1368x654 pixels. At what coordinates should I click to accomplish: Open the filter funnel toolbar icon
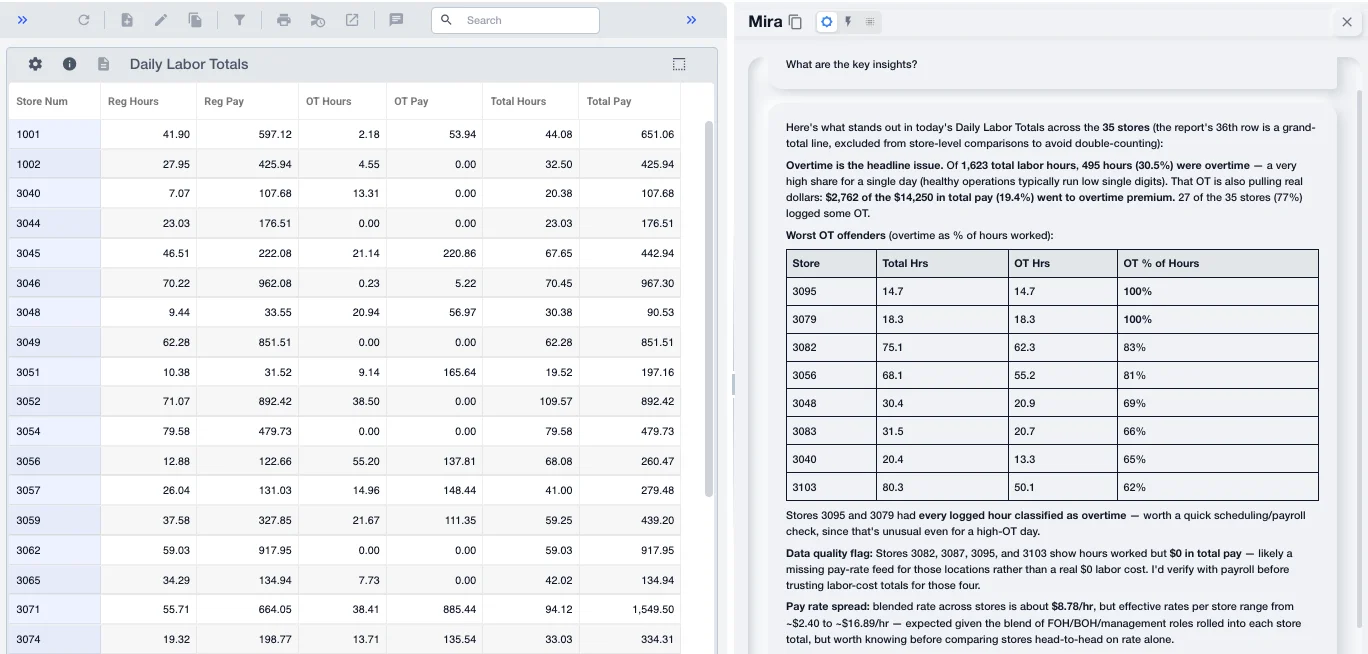click(x=239, y=20)
